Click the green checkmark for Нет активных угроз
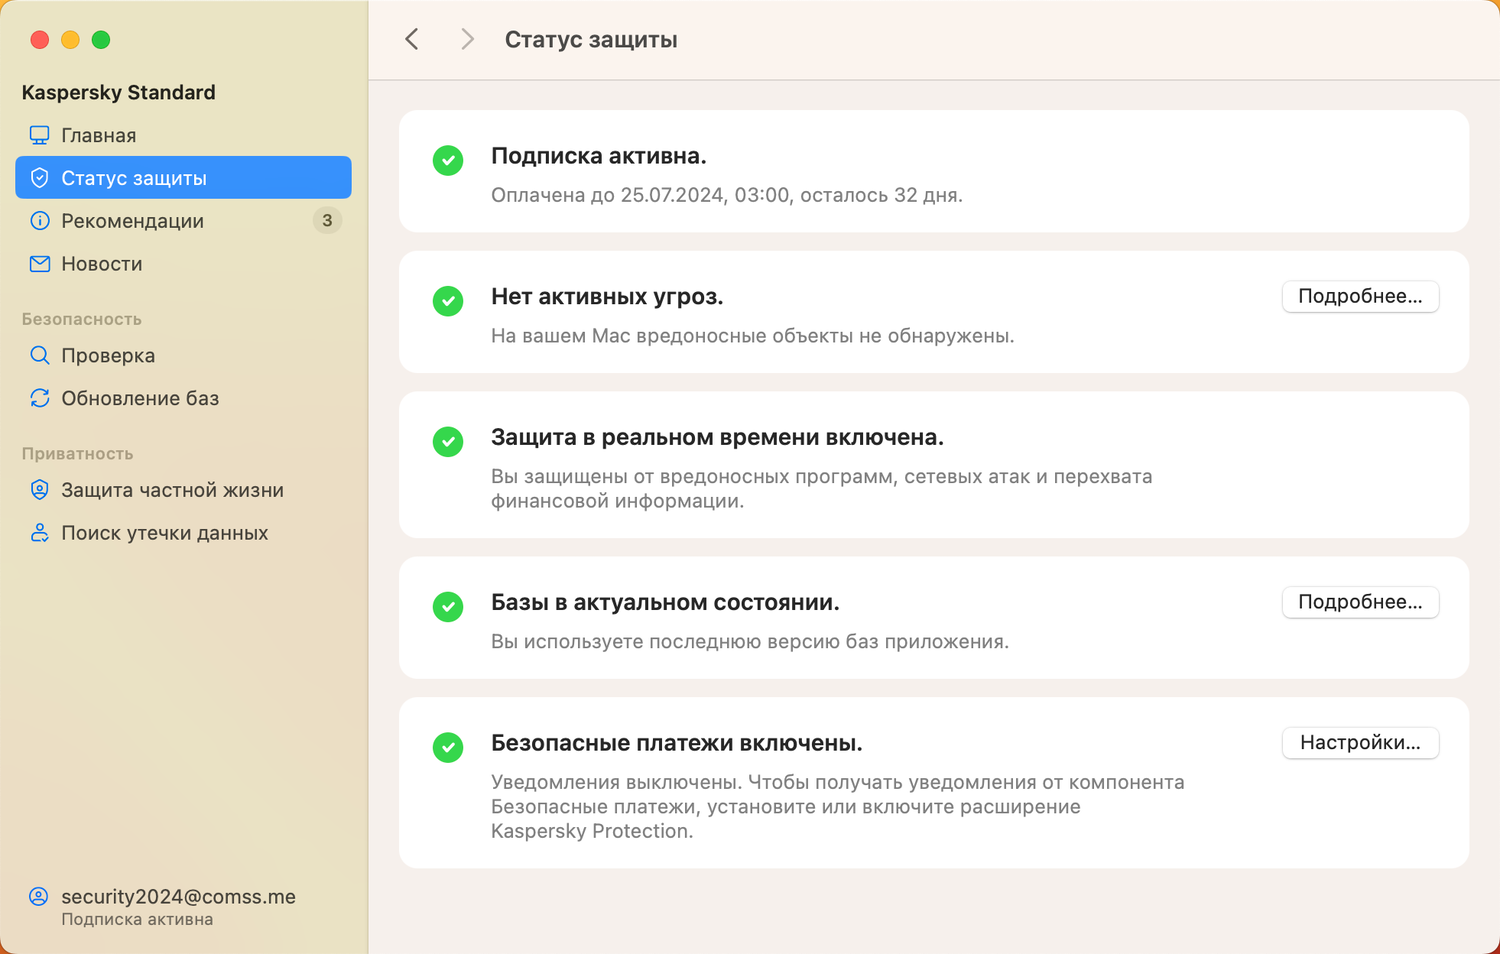 click(x=448, y=301)
